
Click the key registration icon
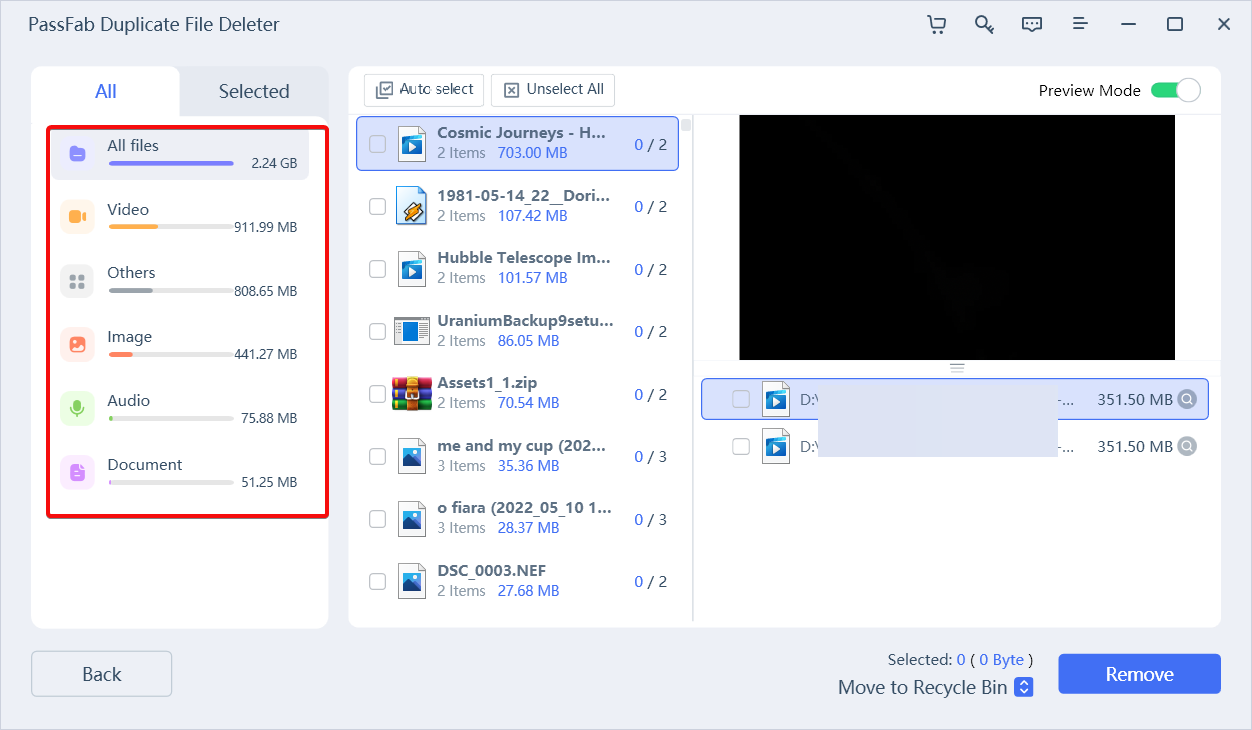click(984, 24)
